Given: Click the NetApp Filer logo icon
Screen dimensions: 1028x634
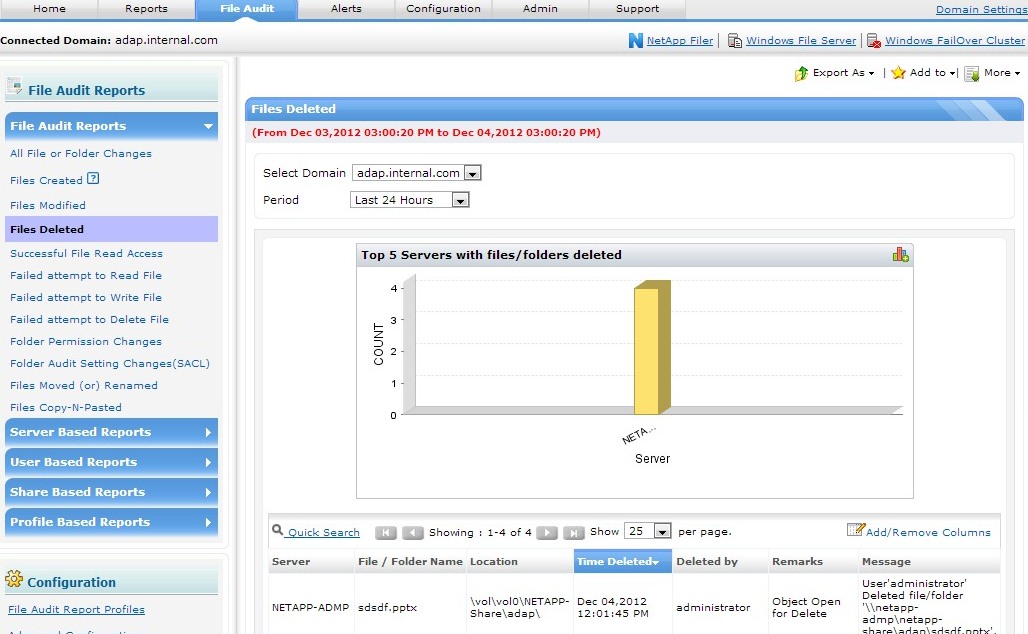Looking at the screenshot, I should click(635, 41).
